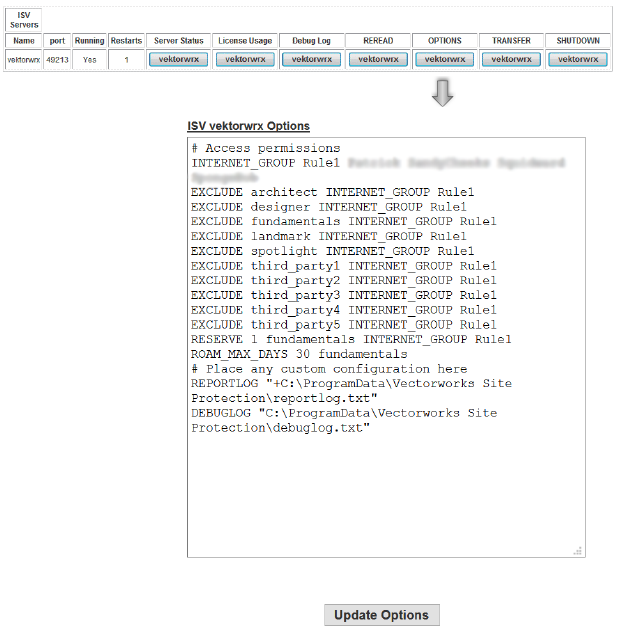619x633 pixels.
Task: Click vektorwrx SHUTDOWN button
Action: (x=578, y=59)
